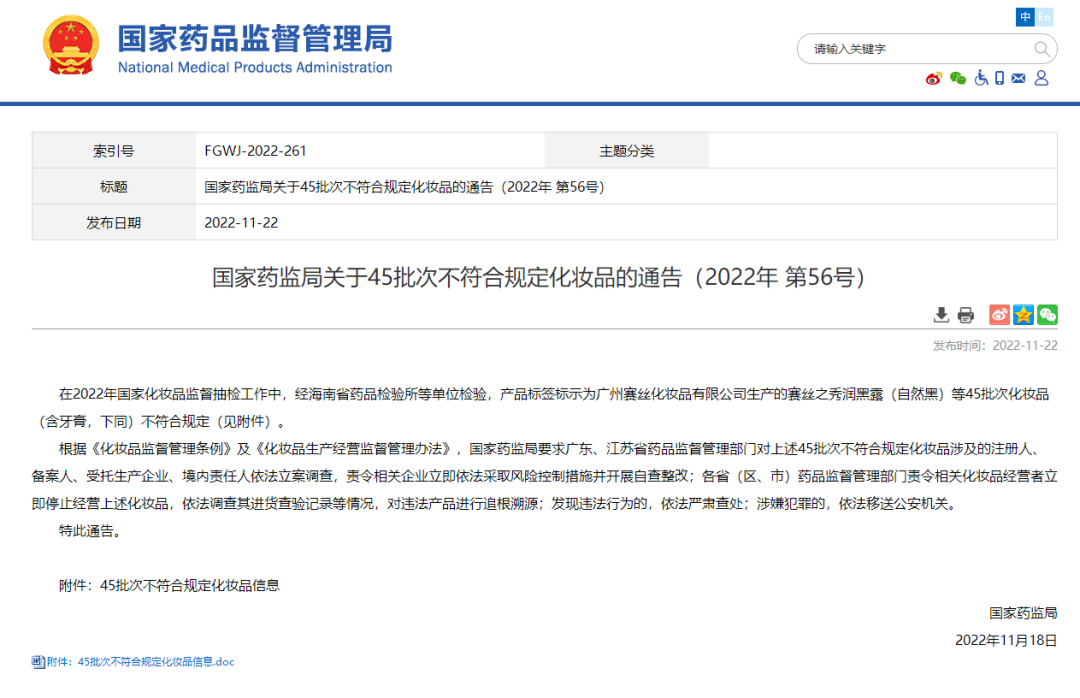
Task: Add to favorites with the star icon
Action: click(1023, 315)
